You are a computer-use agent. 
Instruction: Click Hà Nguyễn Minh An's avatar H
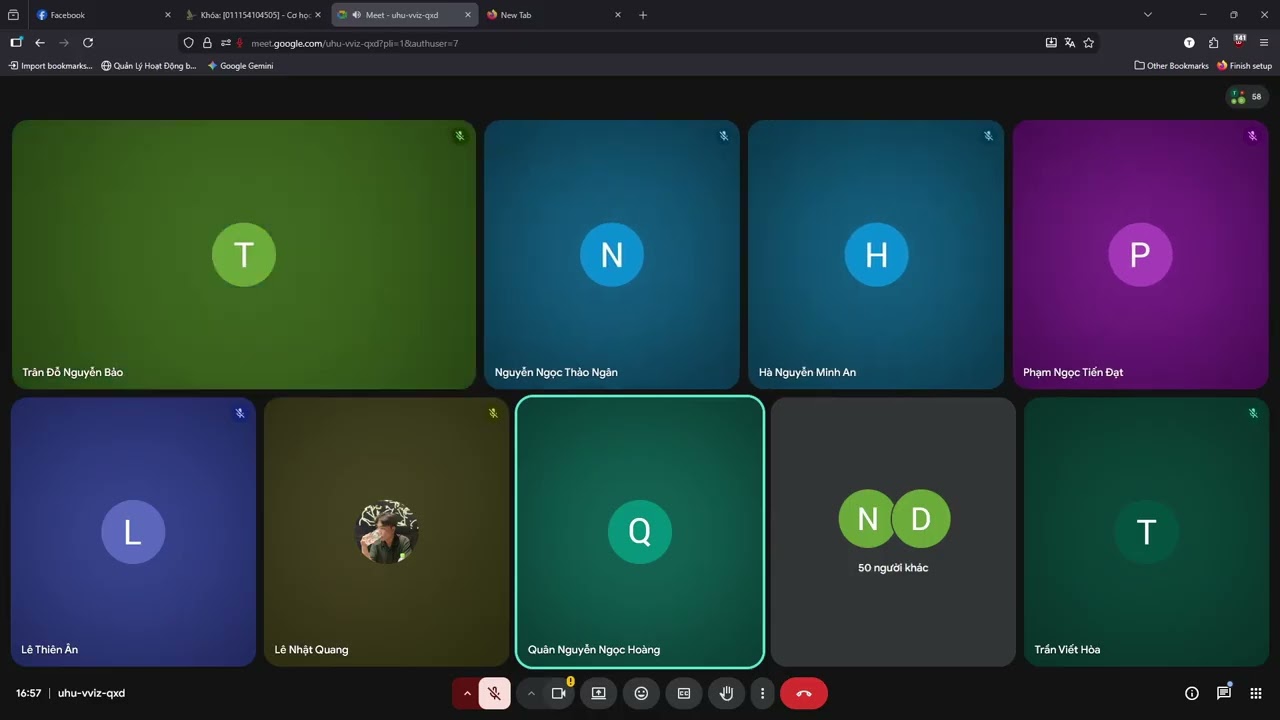coord(876,255)
